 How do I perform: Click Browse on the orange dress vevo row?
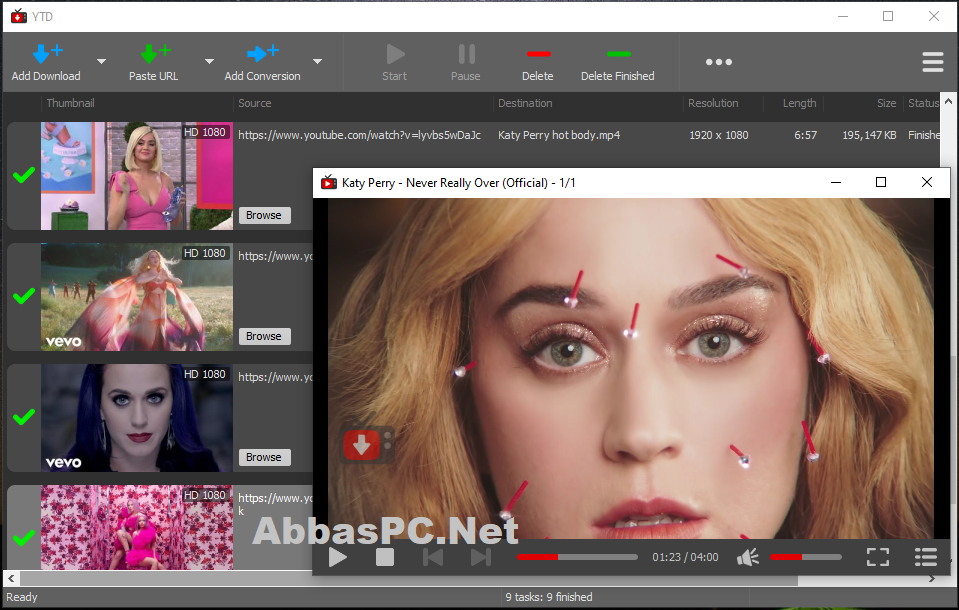tap(264, 337)
